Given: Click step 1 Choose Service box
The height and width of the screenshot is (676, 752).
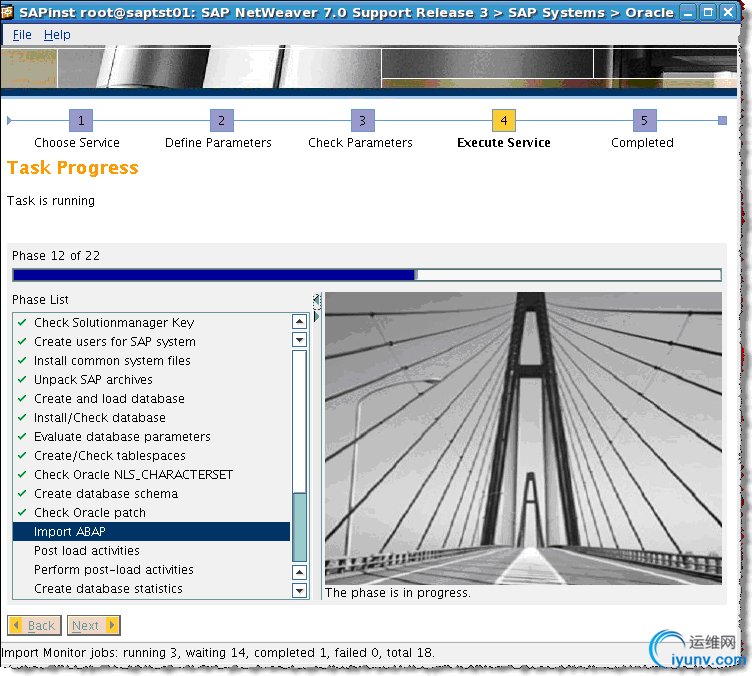Looking at the screenshot, I should (x=81, y=120).
